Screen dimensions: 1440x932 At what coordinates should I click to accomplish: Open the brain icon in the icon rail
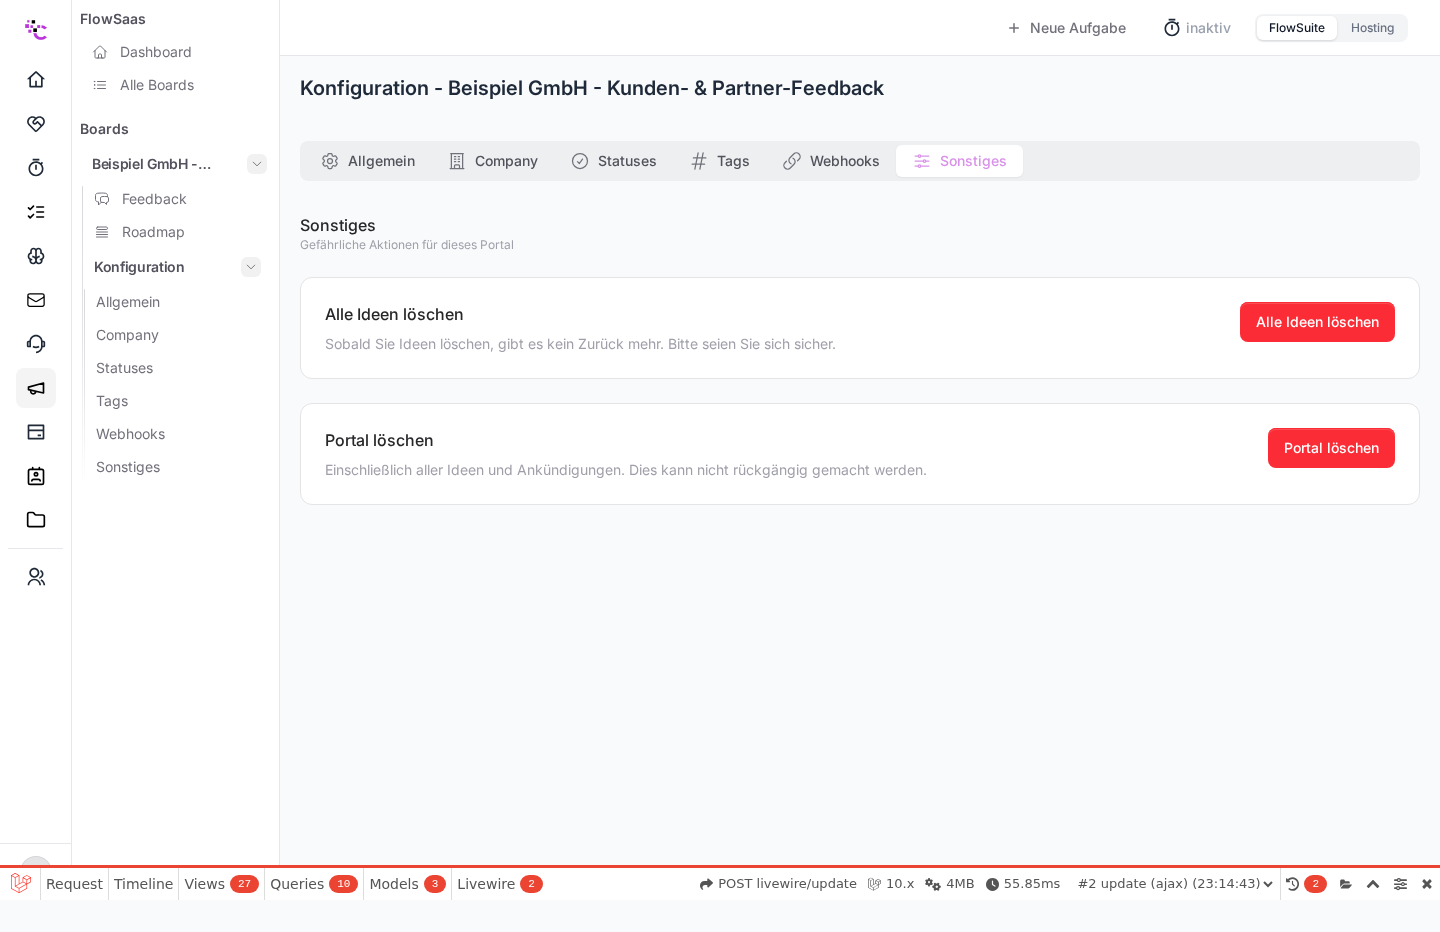36,255
